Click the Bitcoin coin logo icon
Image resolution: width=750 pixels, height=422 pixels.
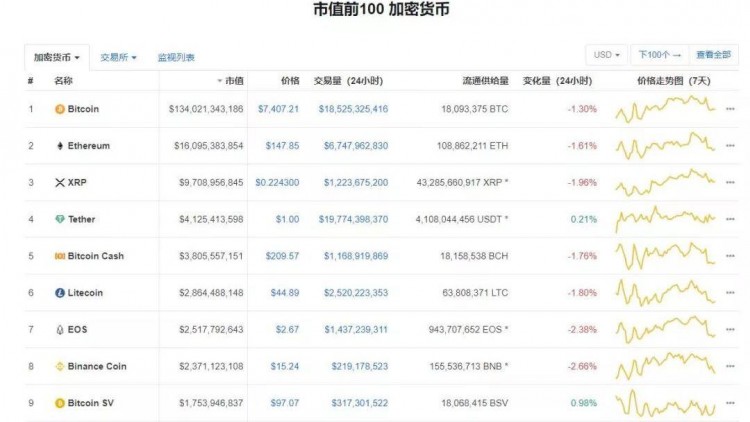pos(60,109)
